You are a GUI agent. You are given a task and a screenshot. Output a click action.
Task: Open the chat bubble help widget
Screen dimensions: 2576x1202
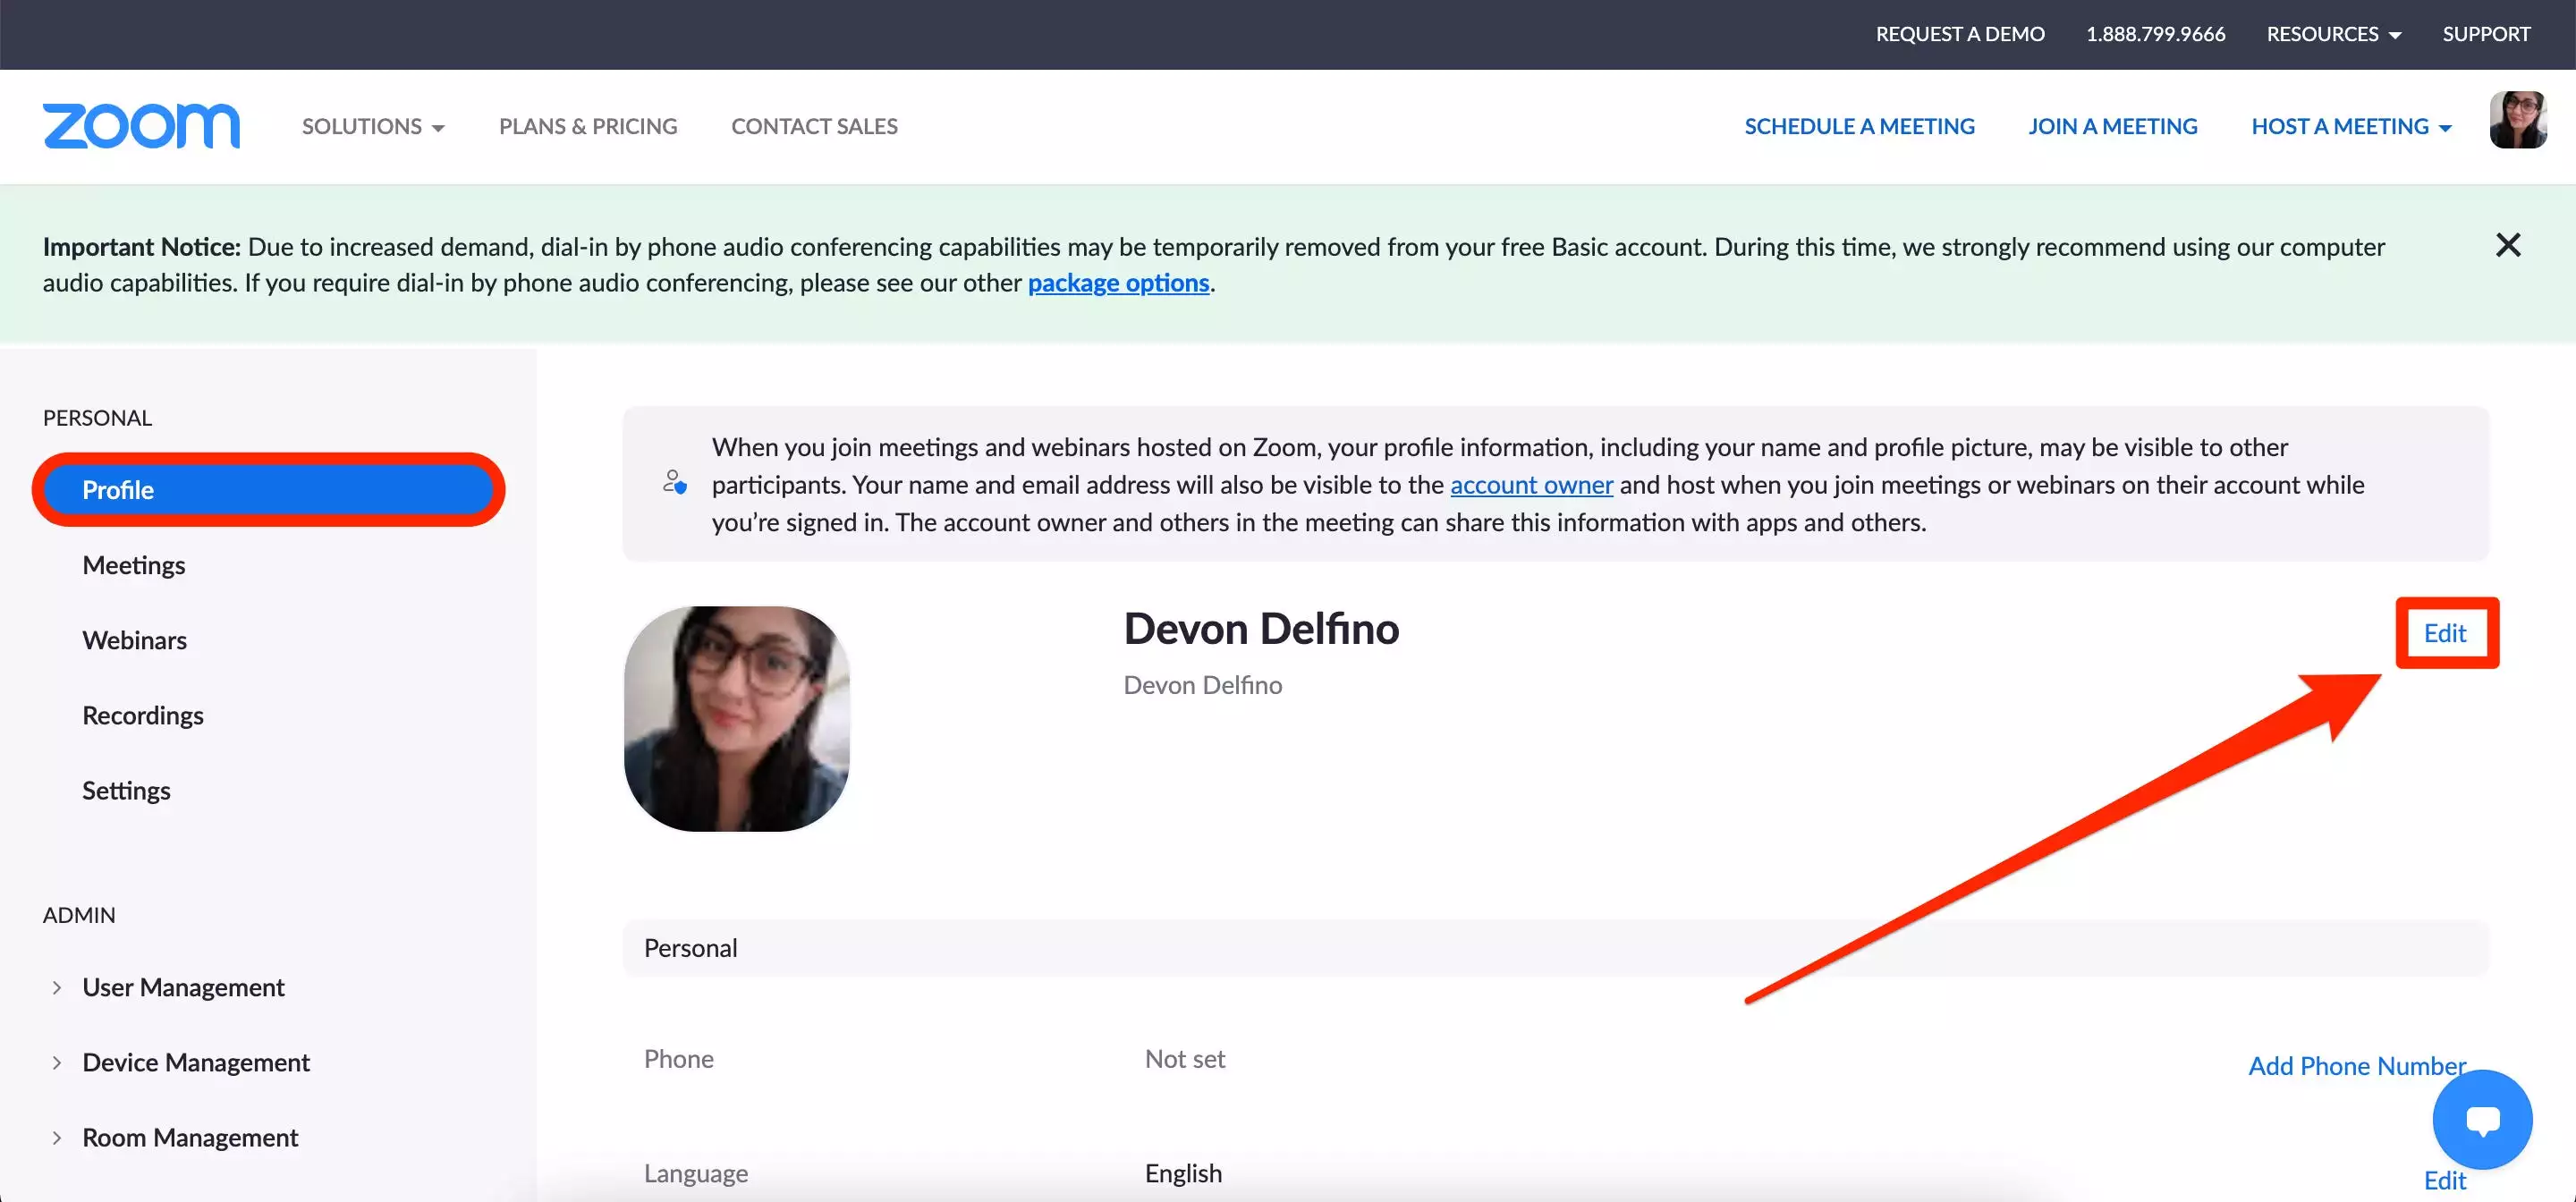click(x=2482, y=1119)
